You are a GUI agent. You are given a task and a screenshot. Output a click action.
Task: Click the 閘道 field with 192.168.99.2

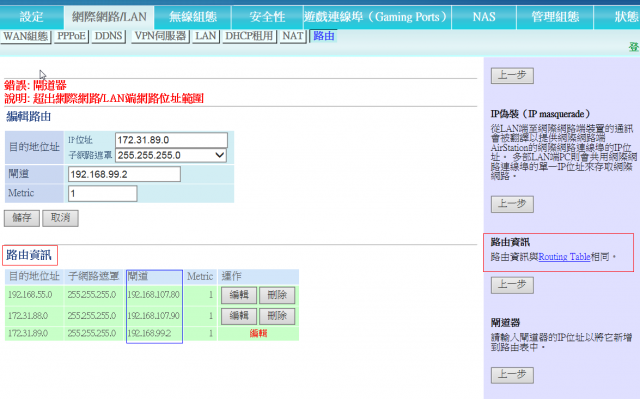(124, 174)
